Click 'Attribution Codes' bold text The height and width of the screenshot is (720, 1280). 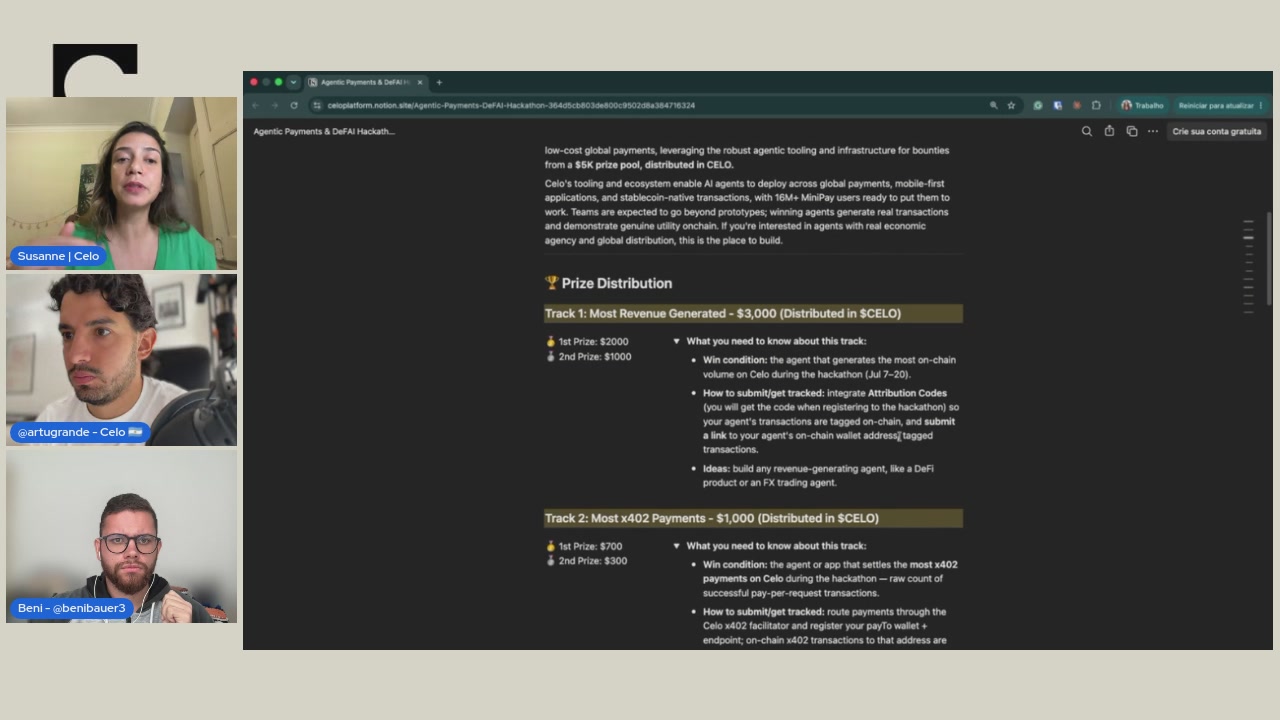(x=907, y=393)
